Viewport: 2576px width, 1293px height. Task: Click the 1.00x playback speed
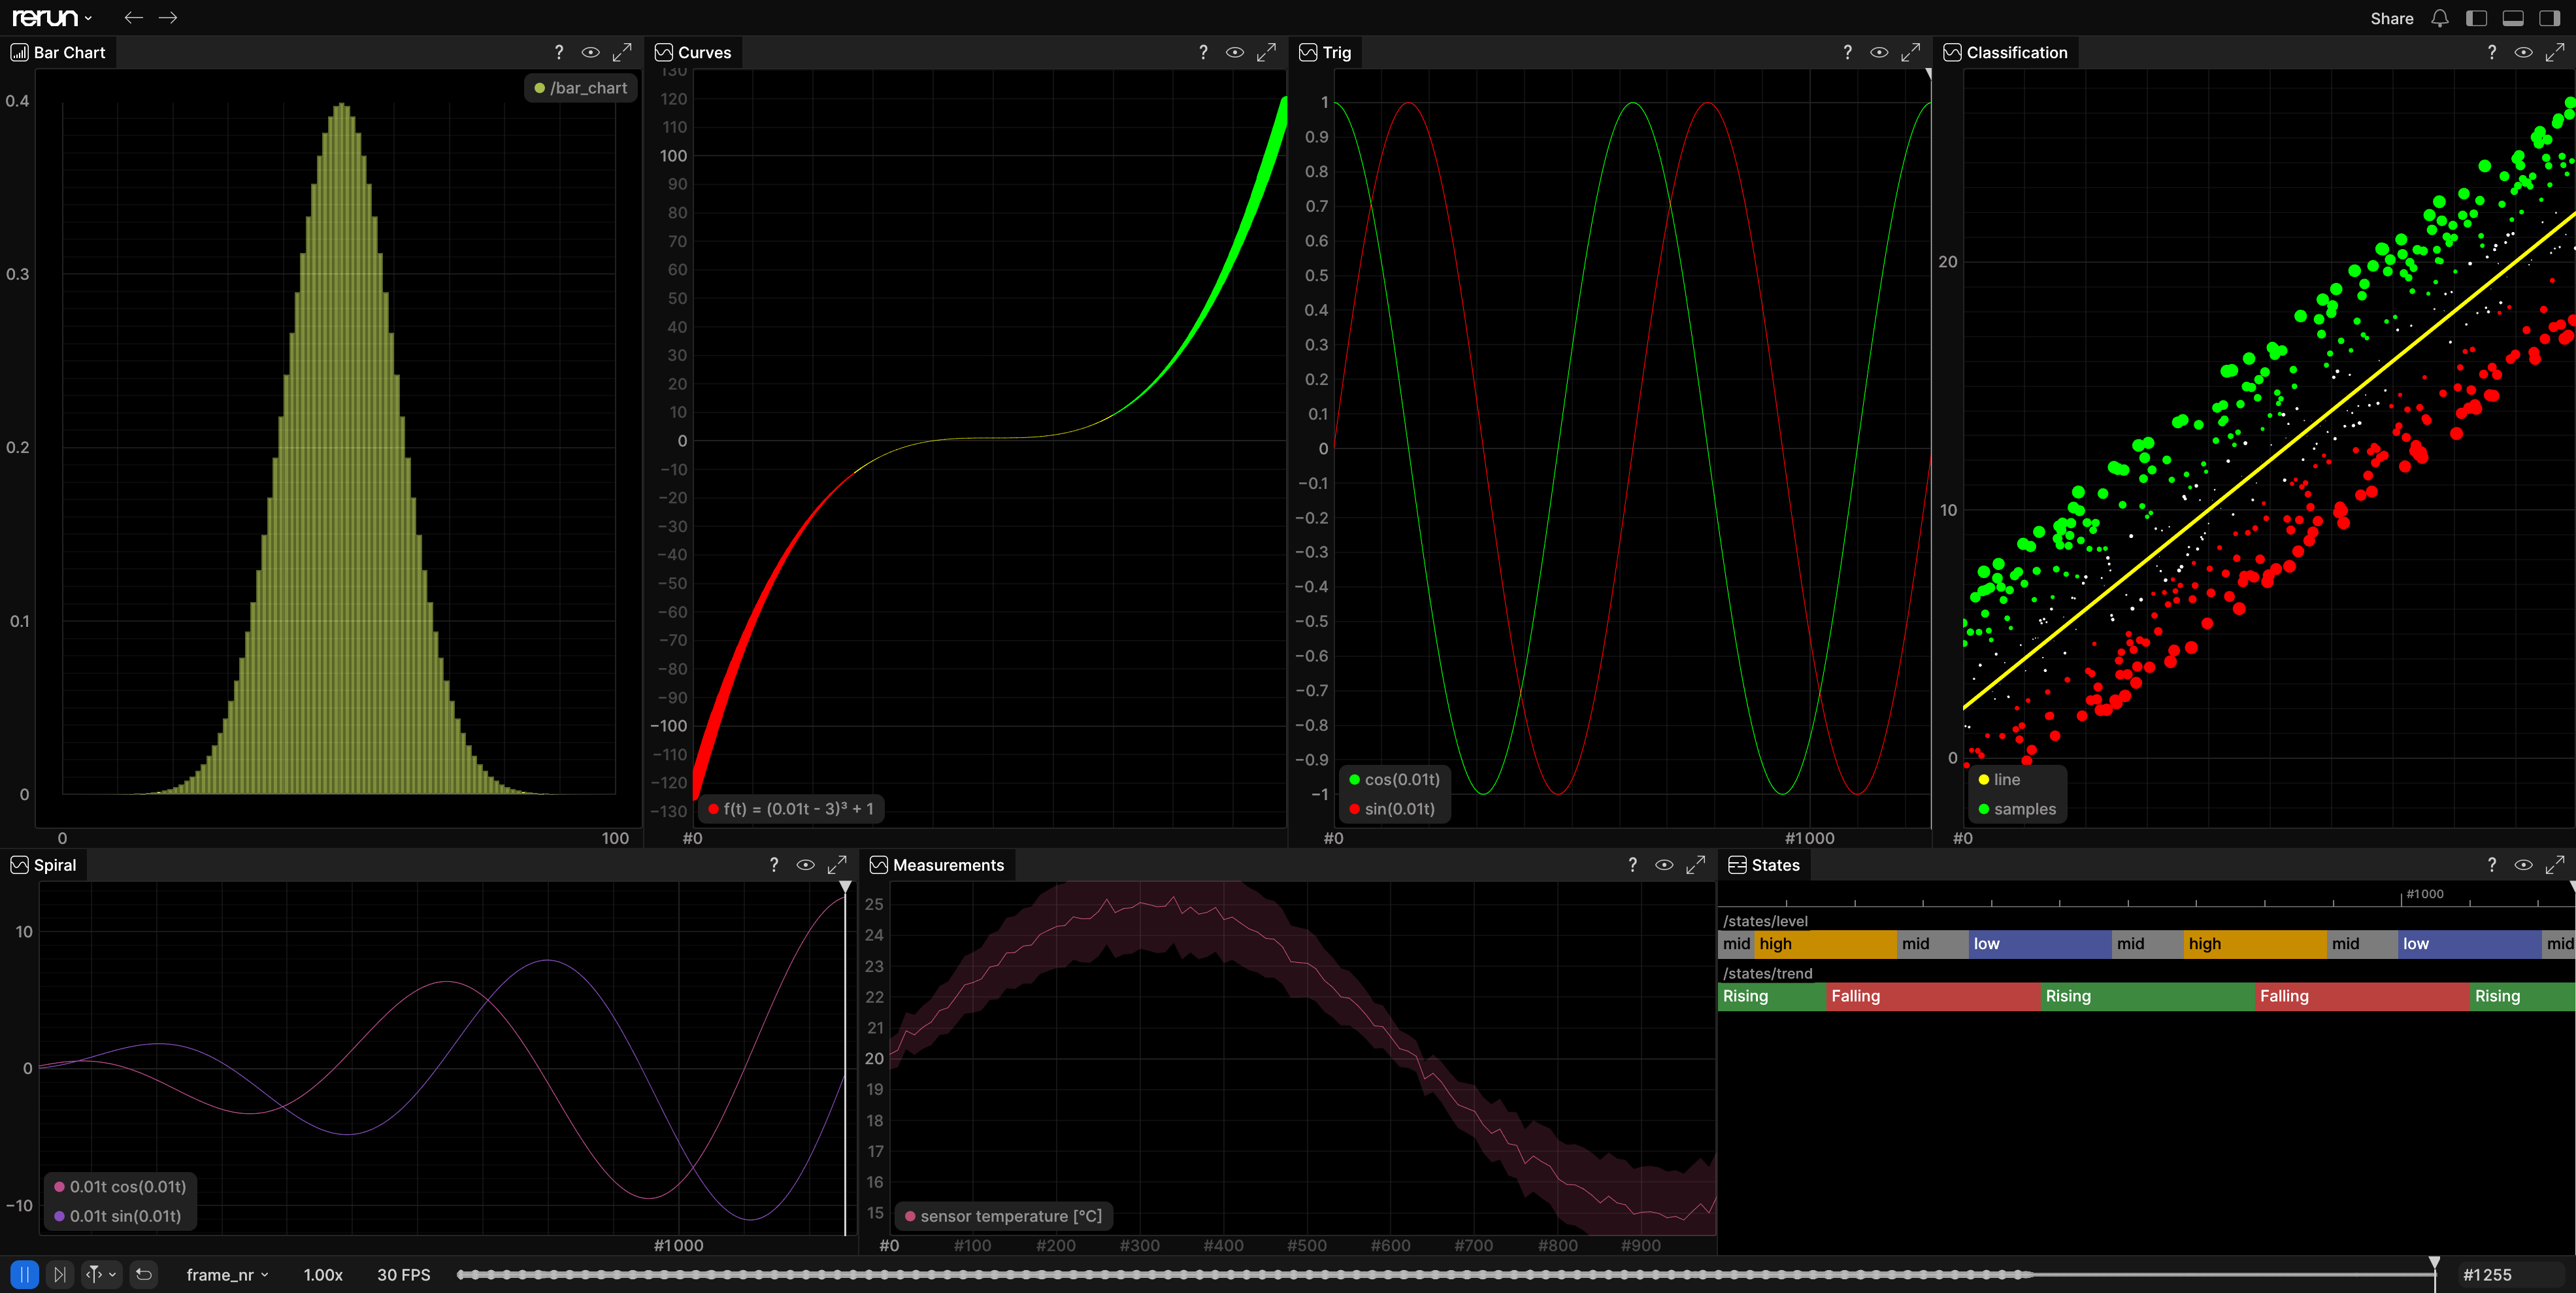(323, 1274)
